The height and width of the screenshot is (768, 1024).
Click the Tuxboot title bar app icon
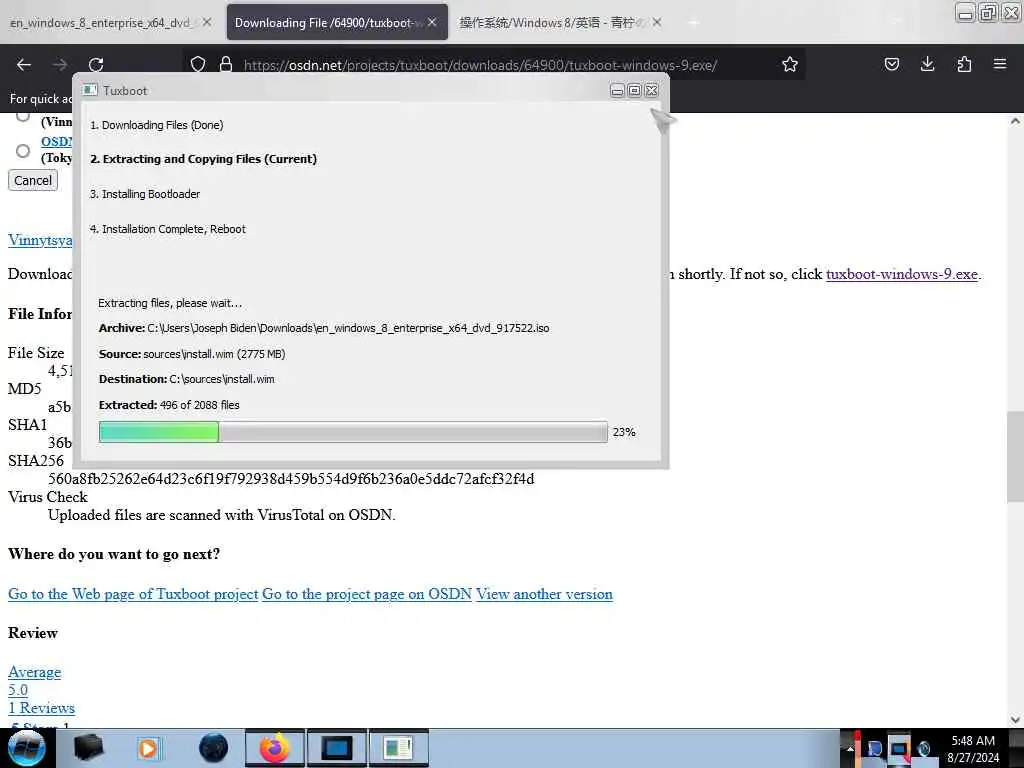tap(90, 90)
